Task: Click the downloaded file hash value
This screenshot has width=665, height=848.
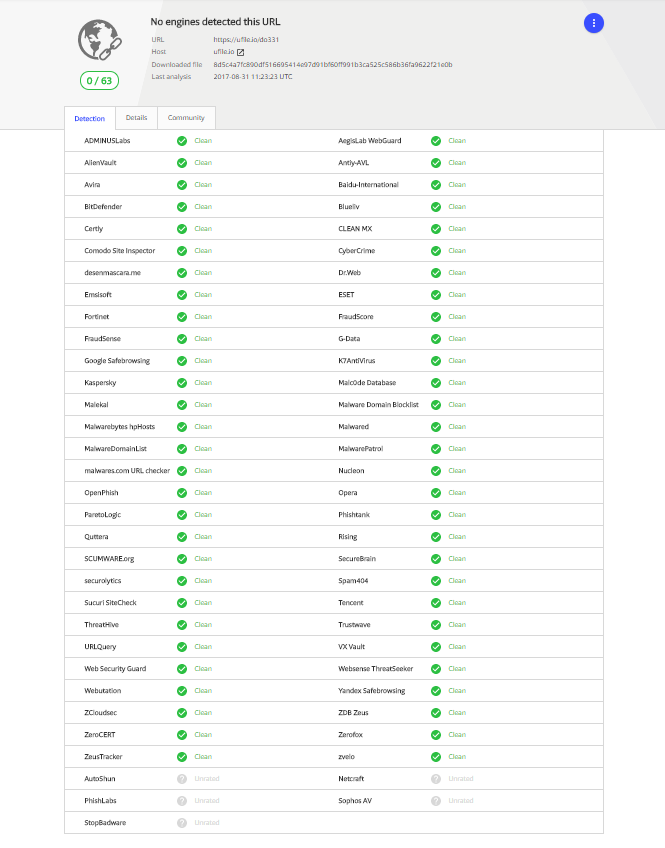Action: [x=332, y=64]
